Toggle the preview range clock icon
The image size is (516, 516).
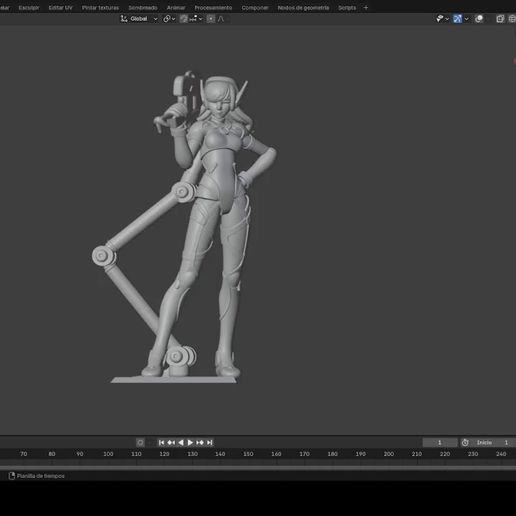465,442
